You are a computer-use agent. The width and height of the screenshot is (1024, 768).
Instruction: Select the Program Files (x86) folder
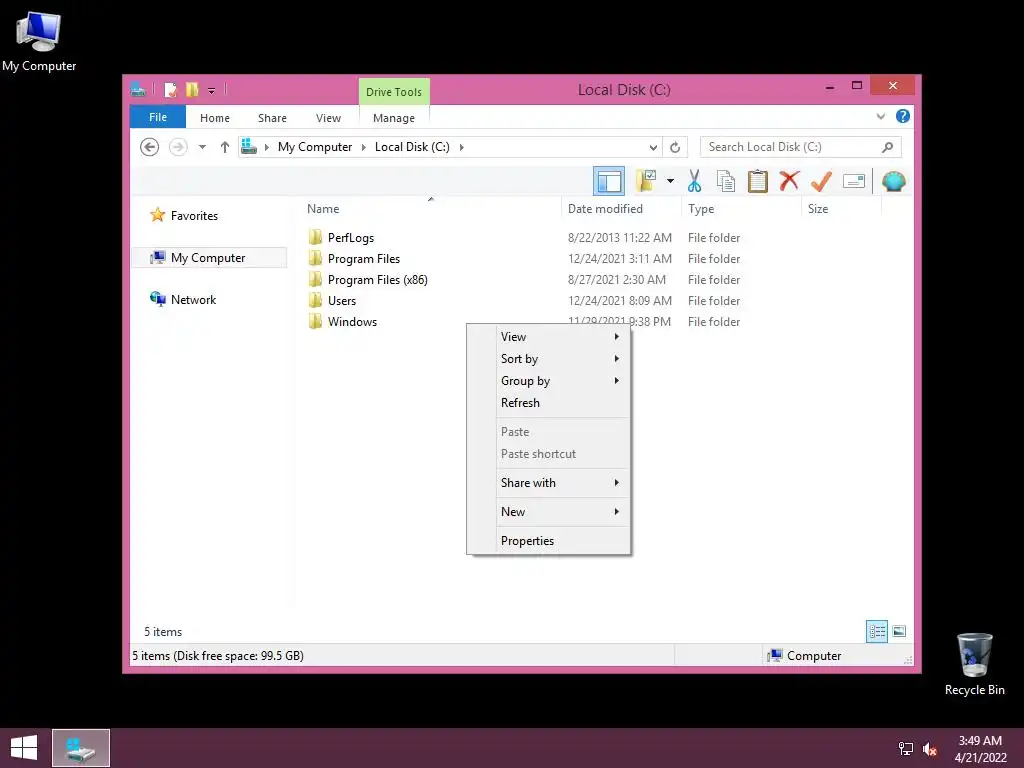377,280
